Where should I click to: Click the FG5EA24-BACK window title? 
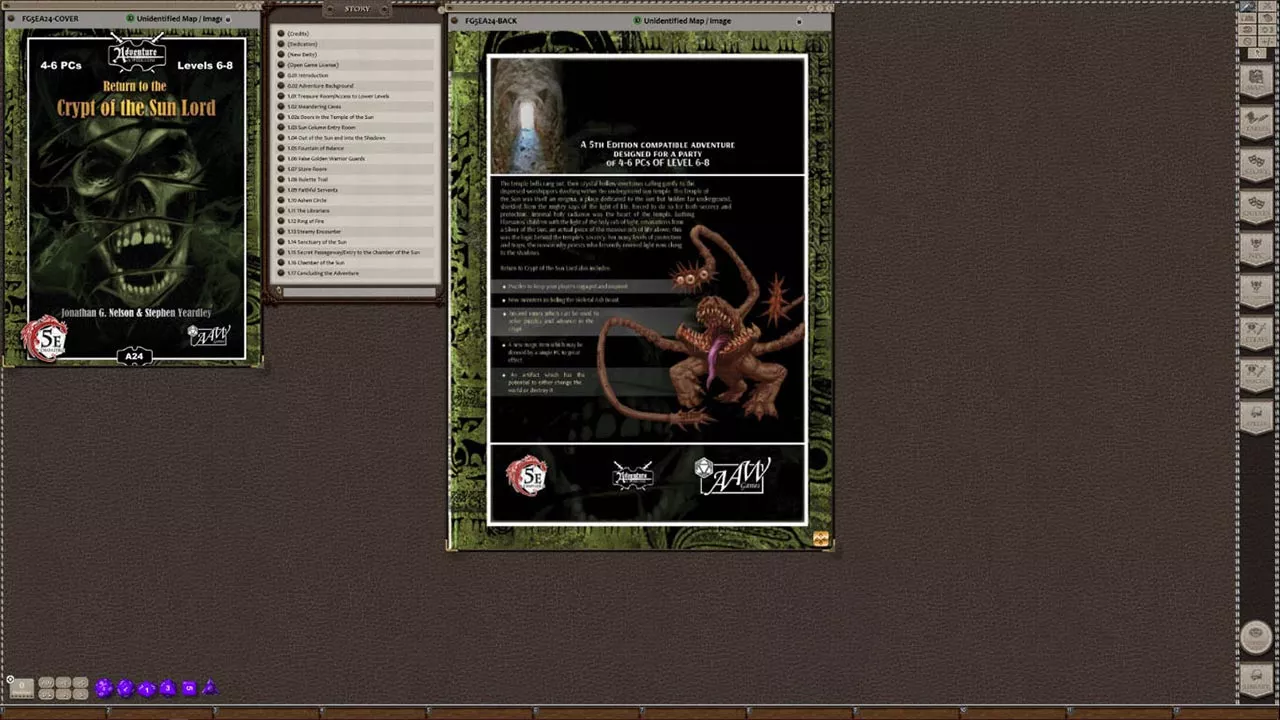pos(489,21)
